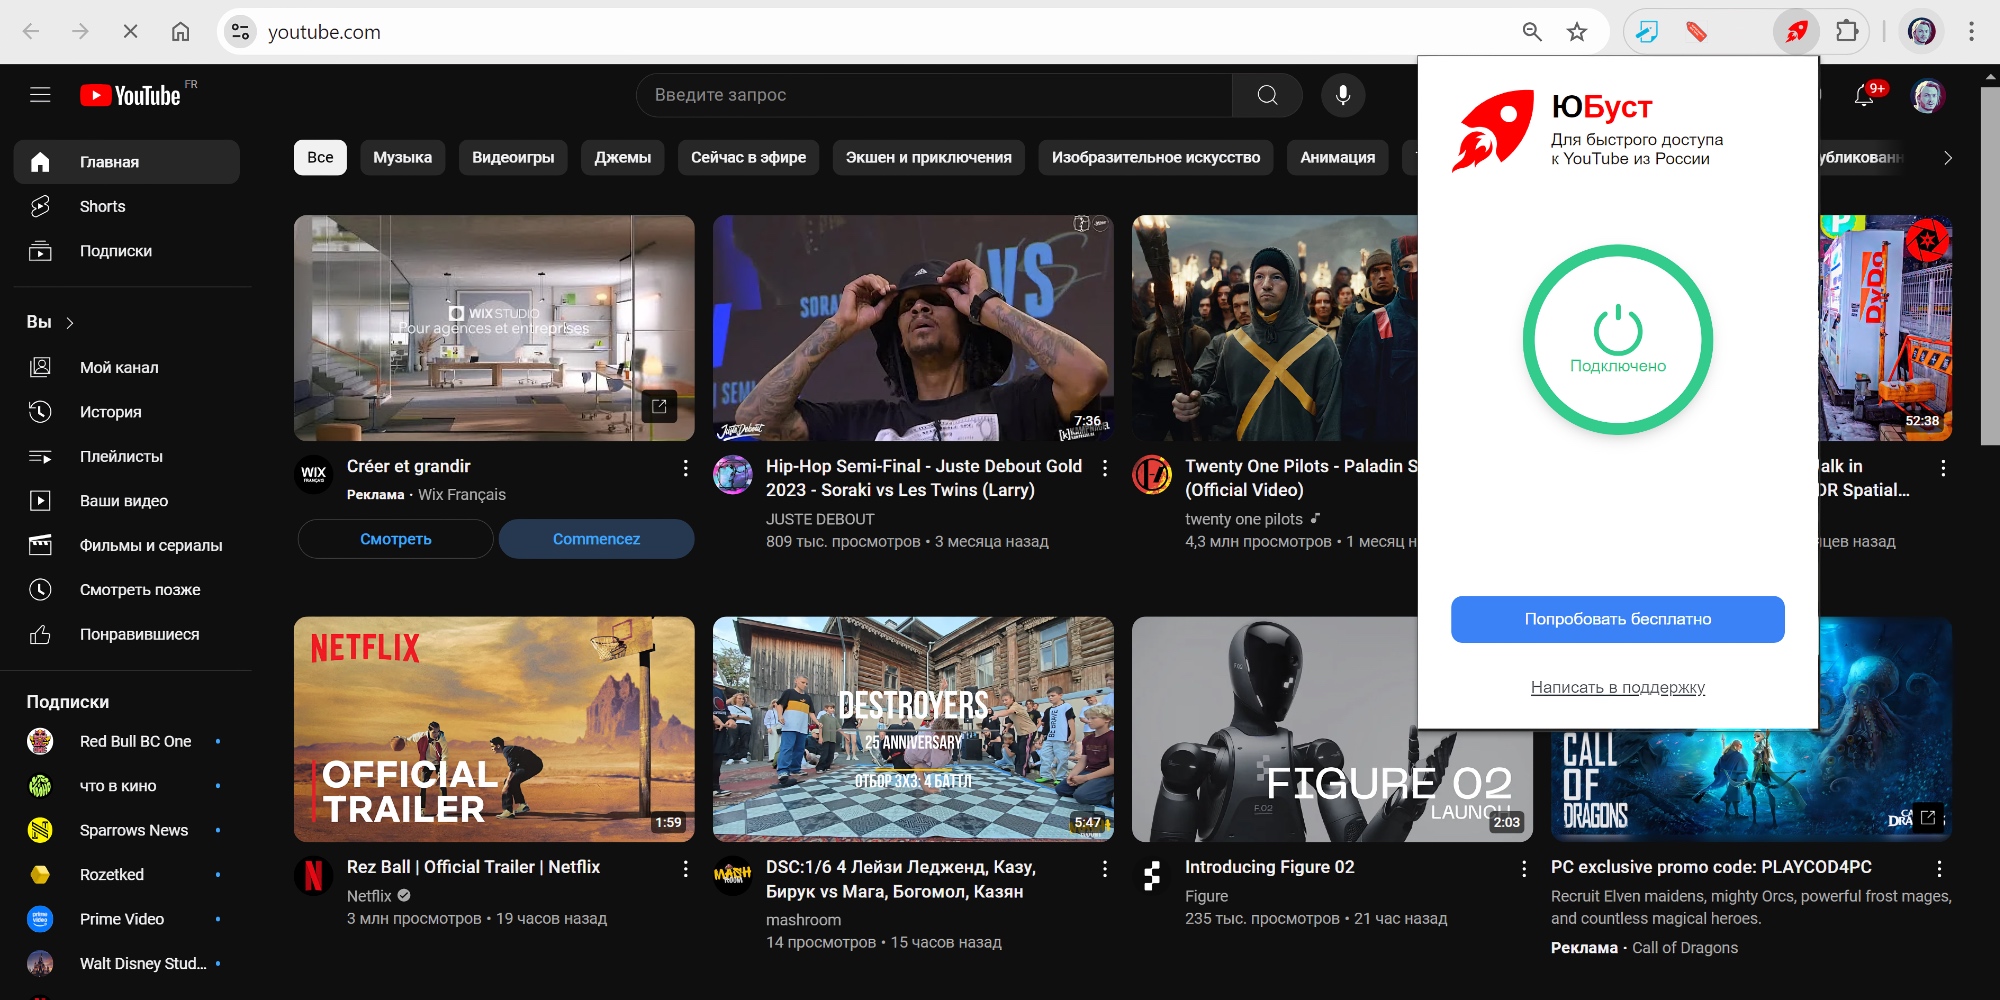
Task: Open Sparrows News subscription
Action: tap(127, 830)
